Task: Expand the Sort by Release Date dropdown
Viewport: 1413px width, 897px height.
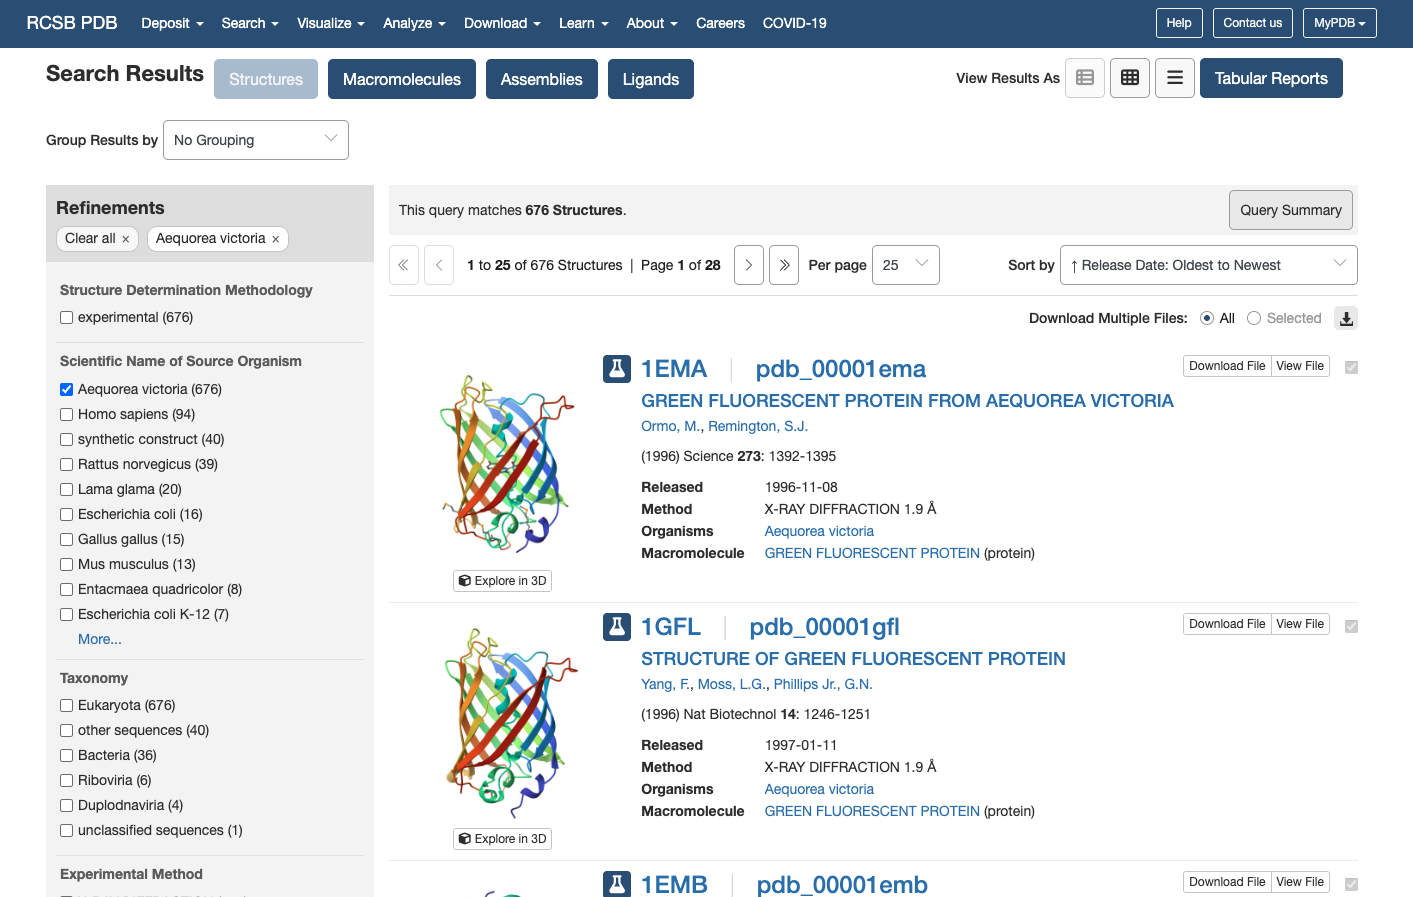Action: pyautogui.click(x=1209, y=265)
